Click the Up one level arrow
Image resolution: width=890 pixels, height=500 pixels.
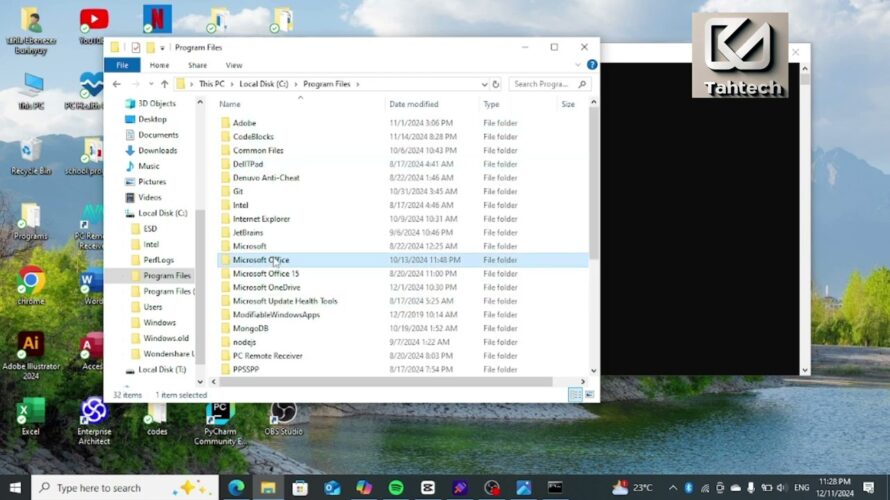[165, 84]
